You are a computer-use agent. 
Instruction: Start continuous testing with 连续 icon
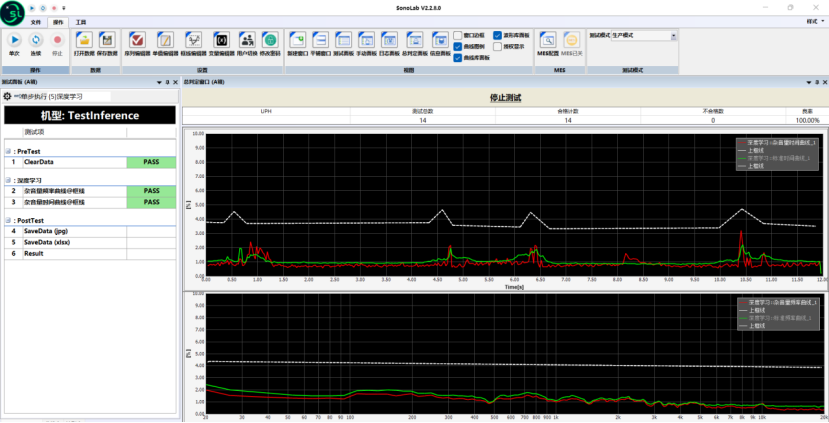(x=36, y=39)
